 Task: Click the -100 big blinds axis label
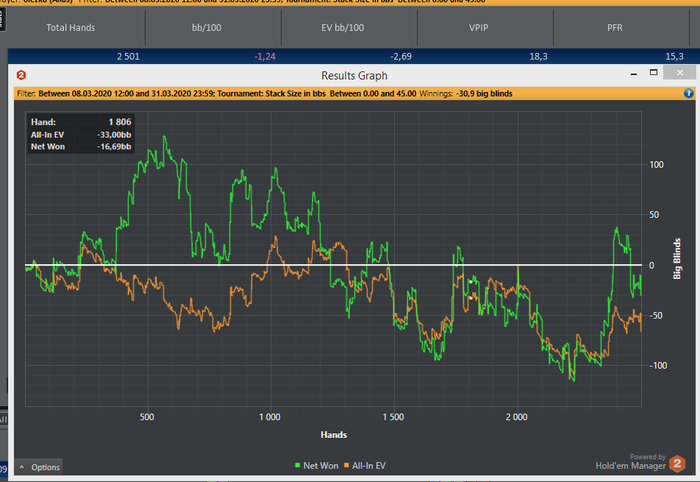pyautogui.click(x=658, y=366)
